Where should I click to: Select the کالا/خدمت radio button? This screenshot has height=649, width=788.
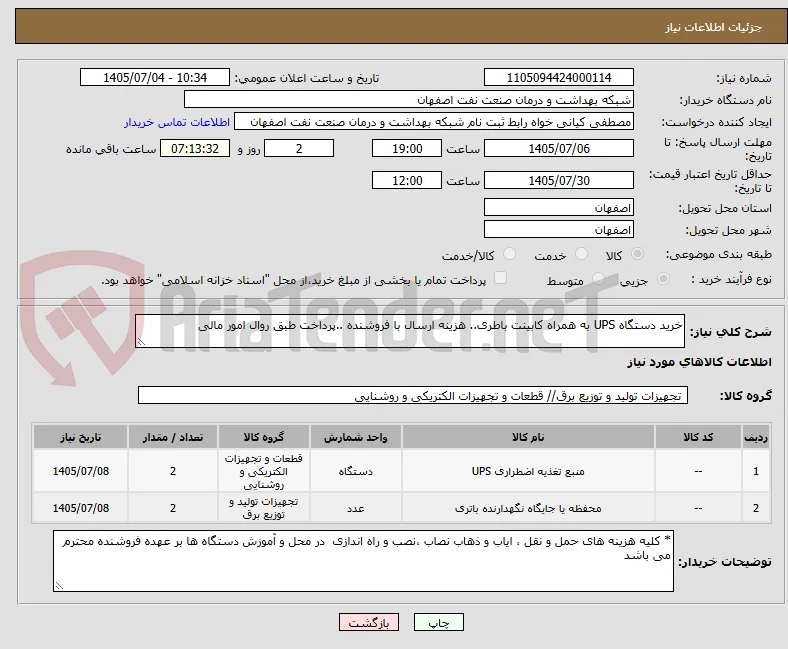[x=509, y=254]
